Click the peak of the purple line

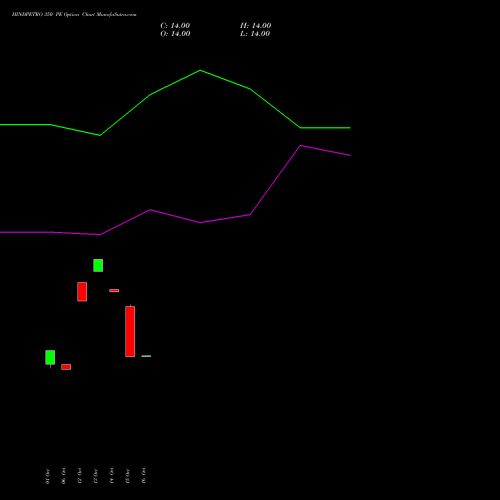[300, 145]
